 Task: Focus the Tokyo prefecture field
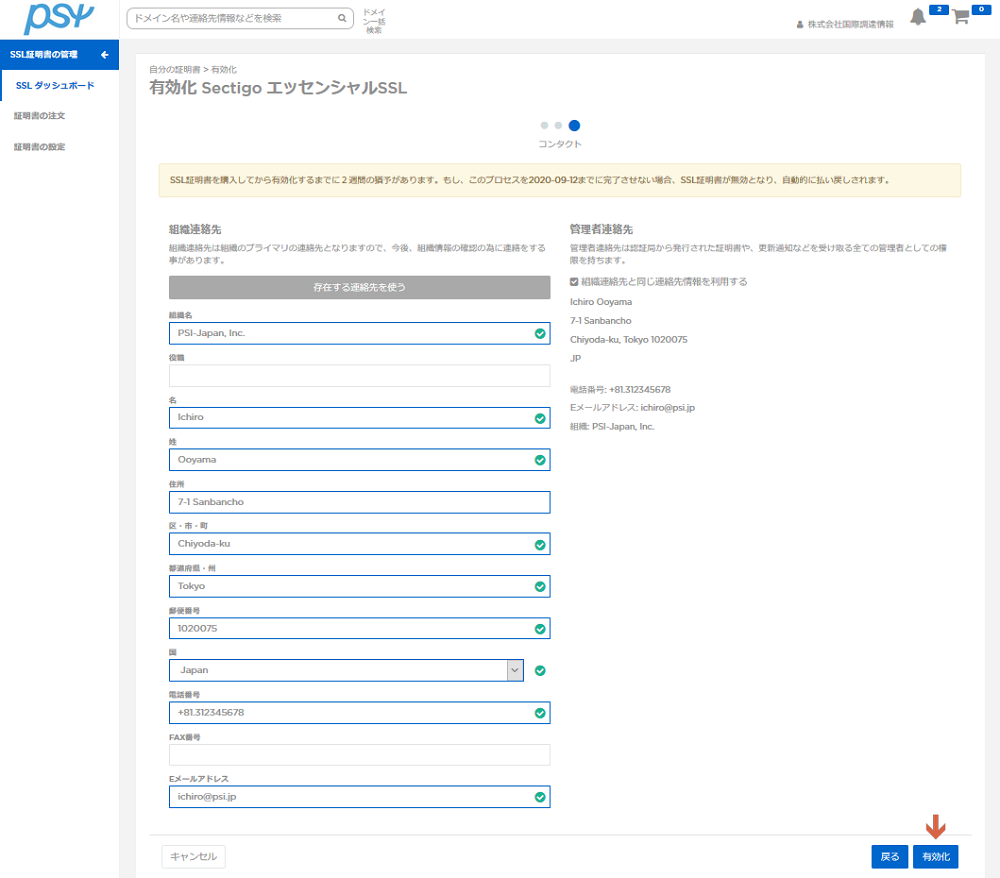(x=360, y=586)
